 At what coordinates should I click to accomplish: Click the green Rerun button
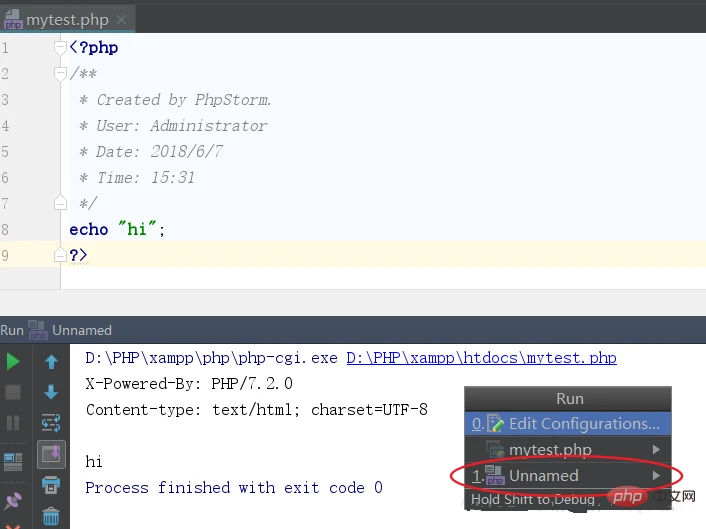(13, 361)
